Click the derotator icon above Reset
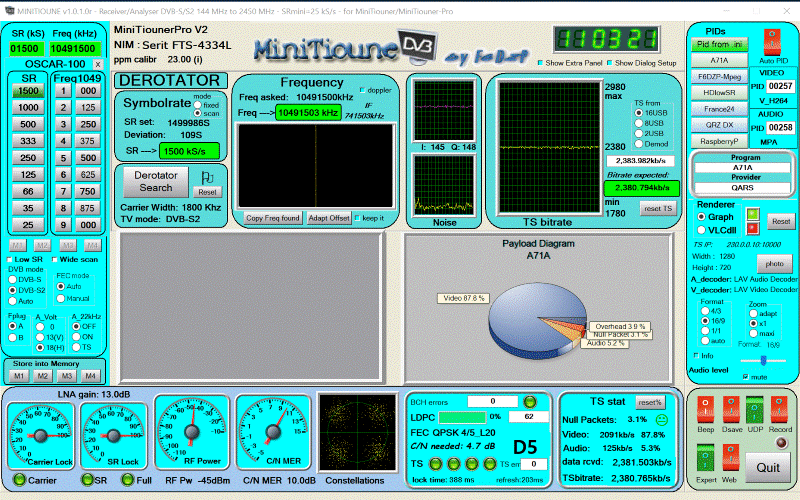The width and height of the screenshot is (800, 500). (x=207, y=178)
